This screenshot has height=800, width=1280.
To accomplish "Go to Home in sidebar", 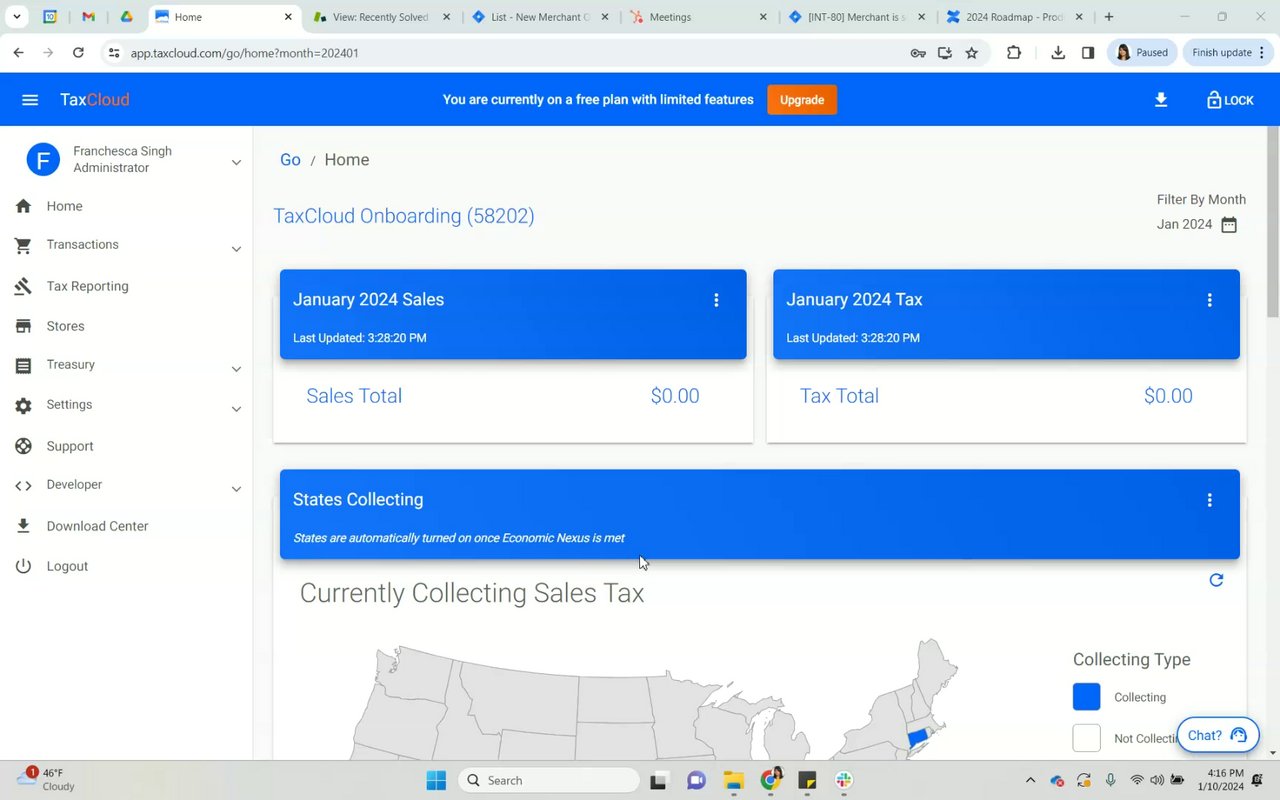I will (x=64, y=206).
